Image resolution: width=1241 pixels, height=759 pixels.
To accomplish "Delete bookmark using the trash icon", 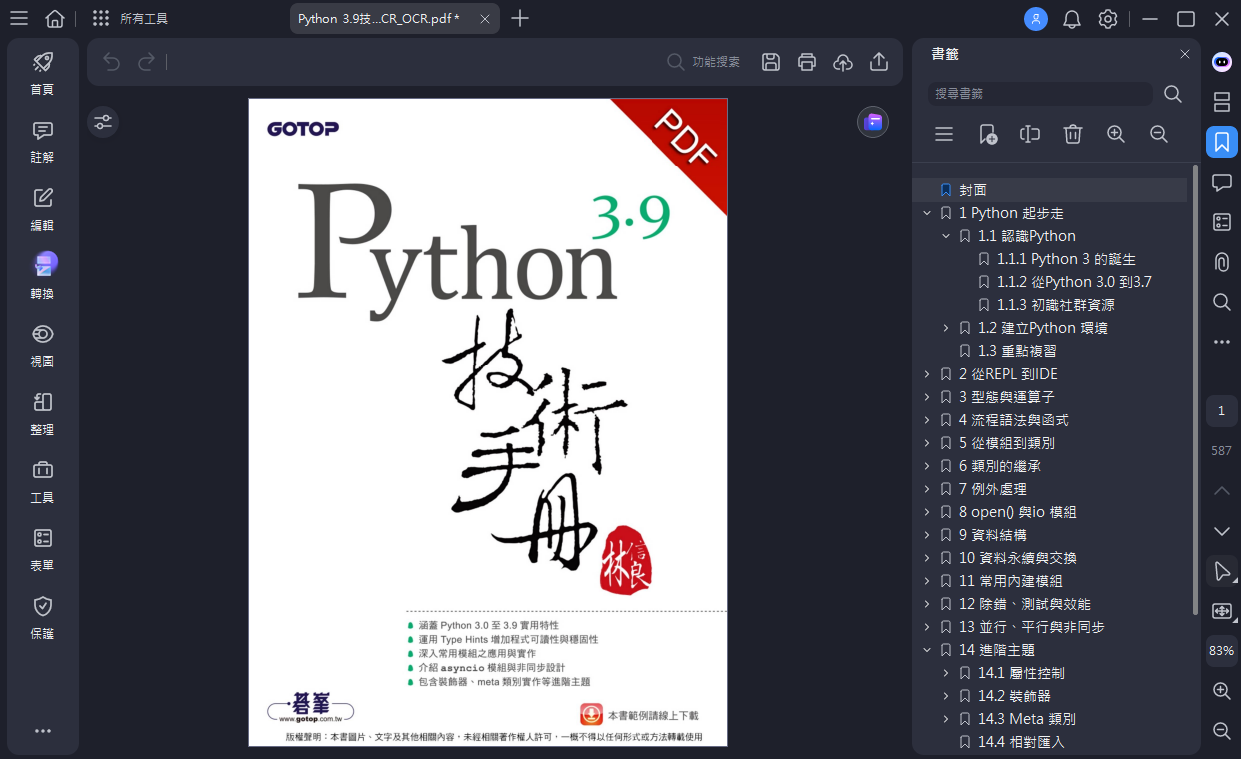I will (x=1073, y=134).
